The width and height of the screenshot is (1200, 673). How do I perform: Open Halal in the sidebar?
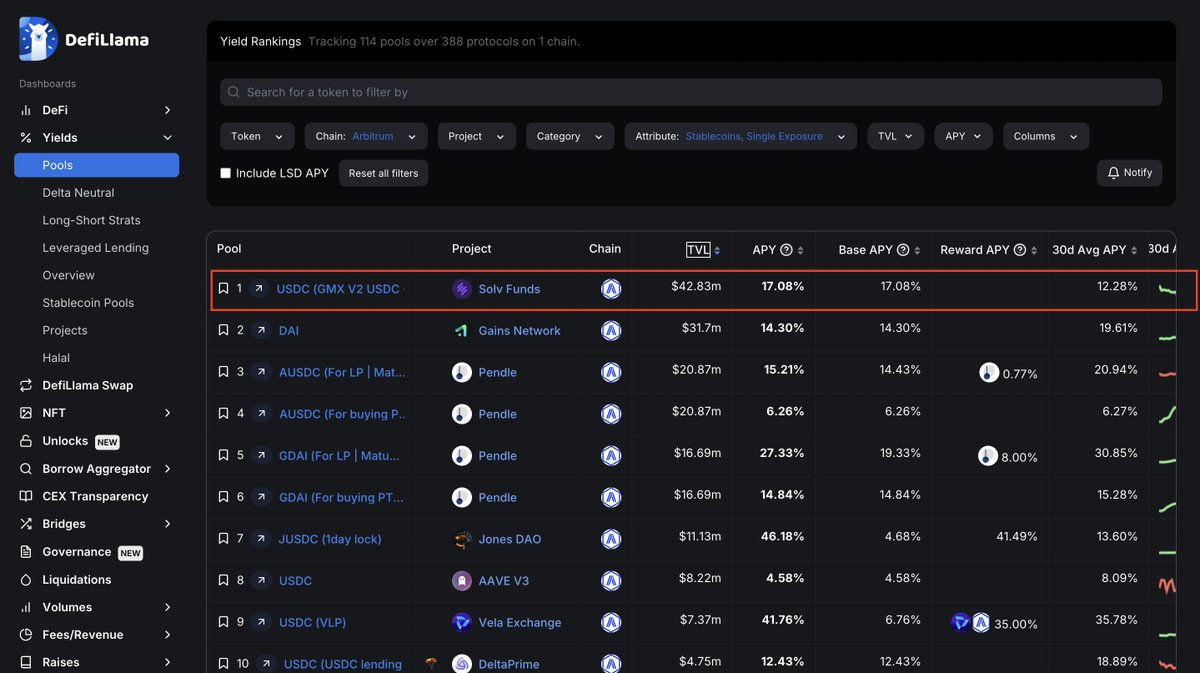point(56,358)
